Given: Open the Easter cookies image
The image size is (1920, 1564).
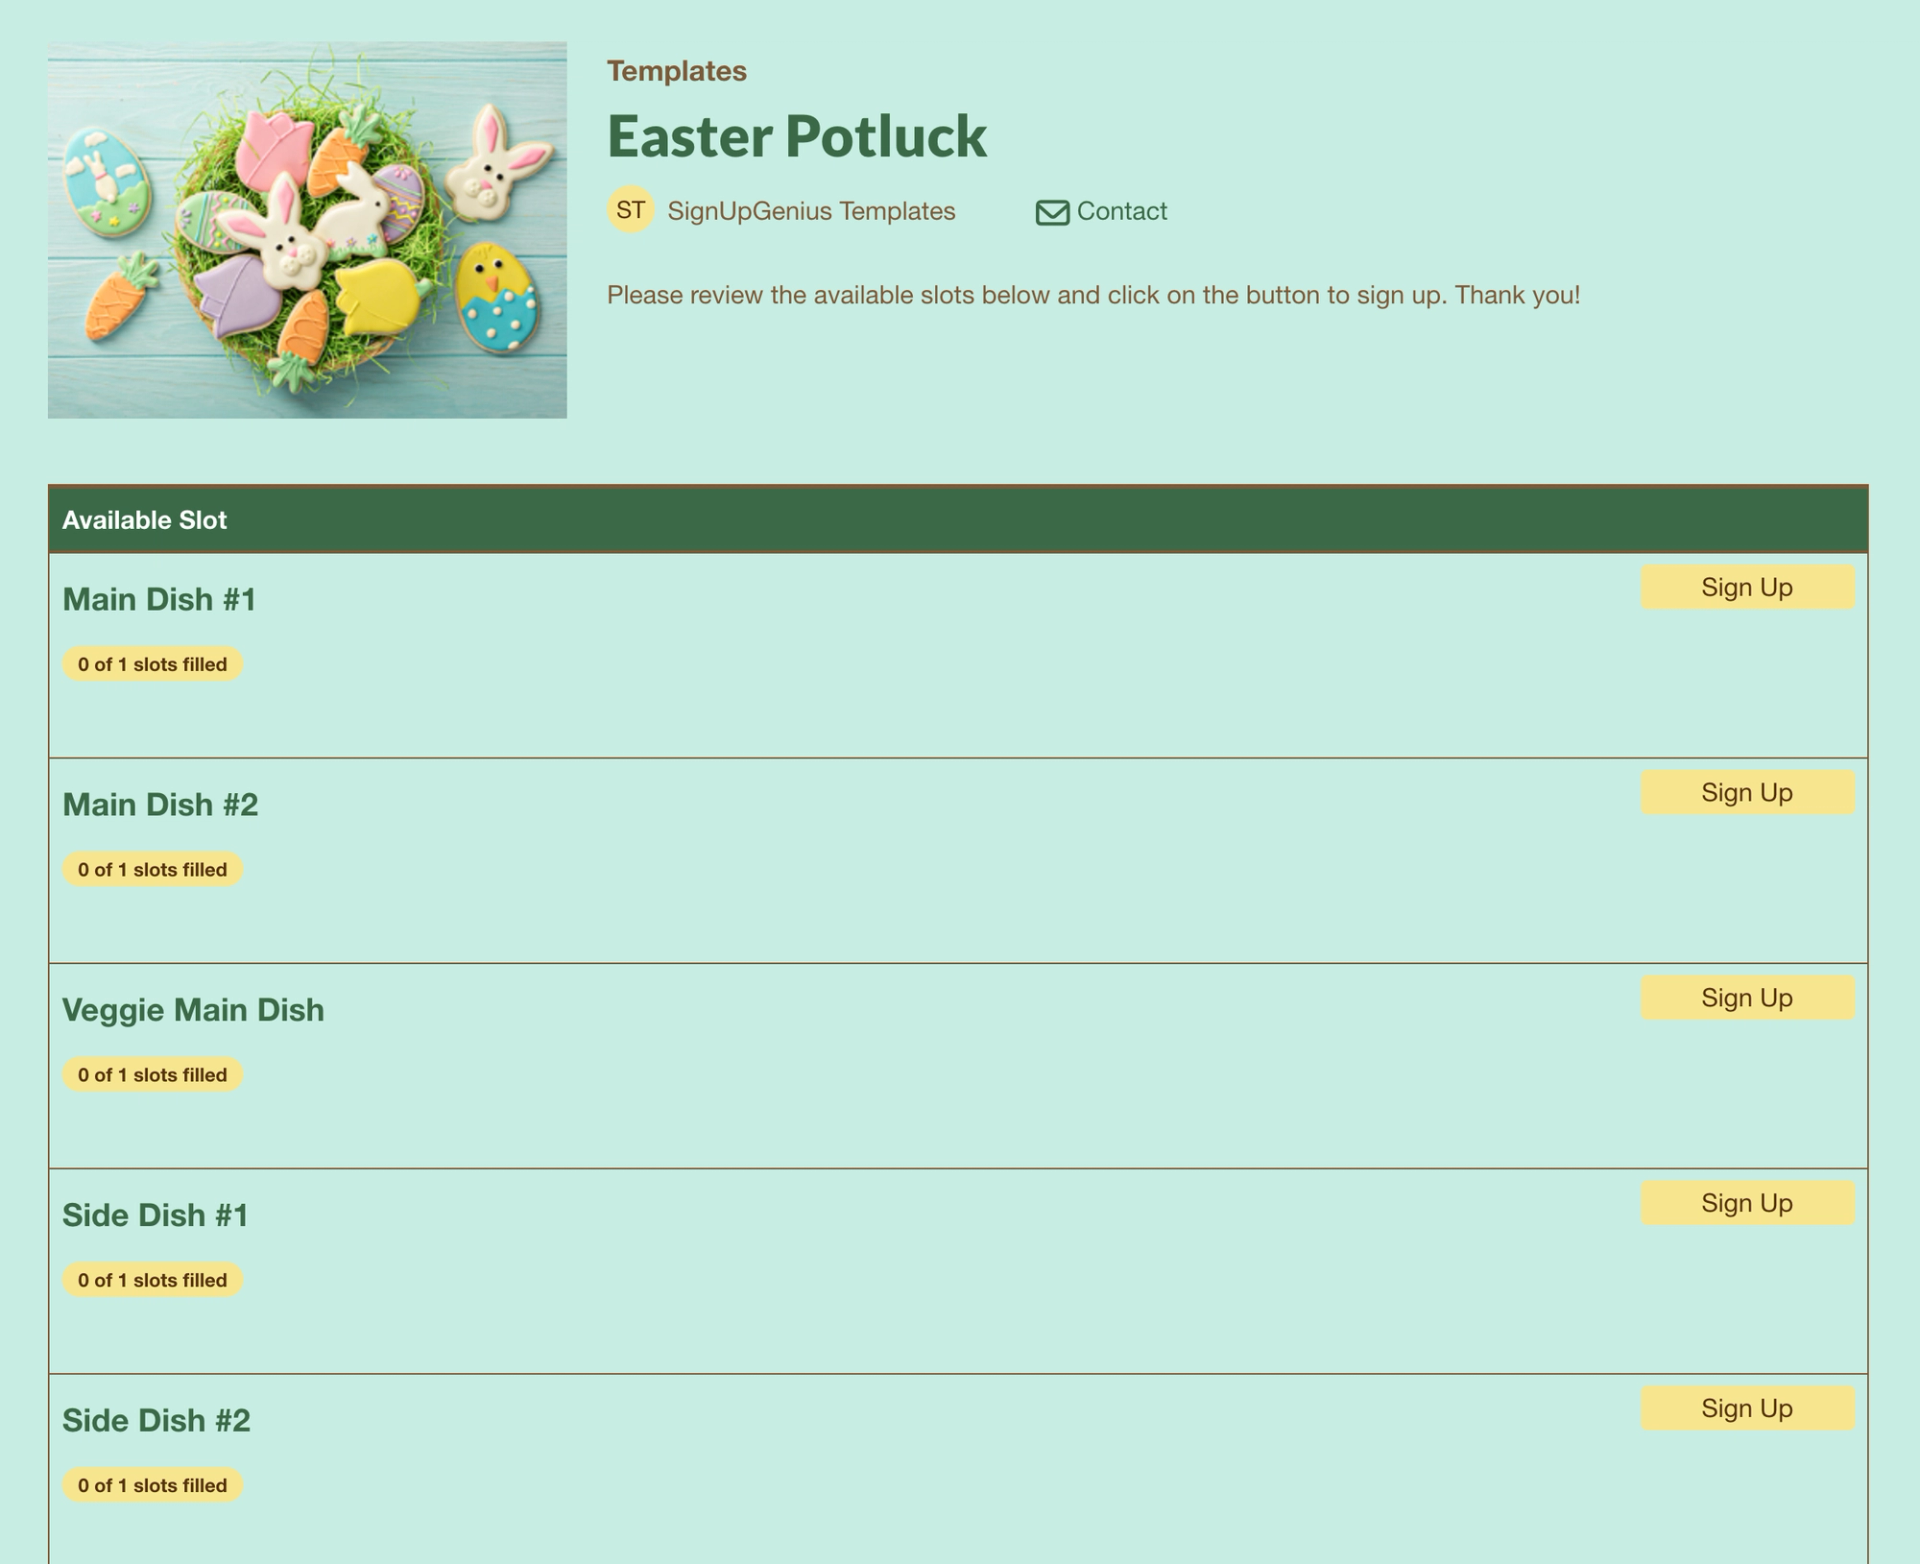Looking at the screenshot, I should click(307, 230).
